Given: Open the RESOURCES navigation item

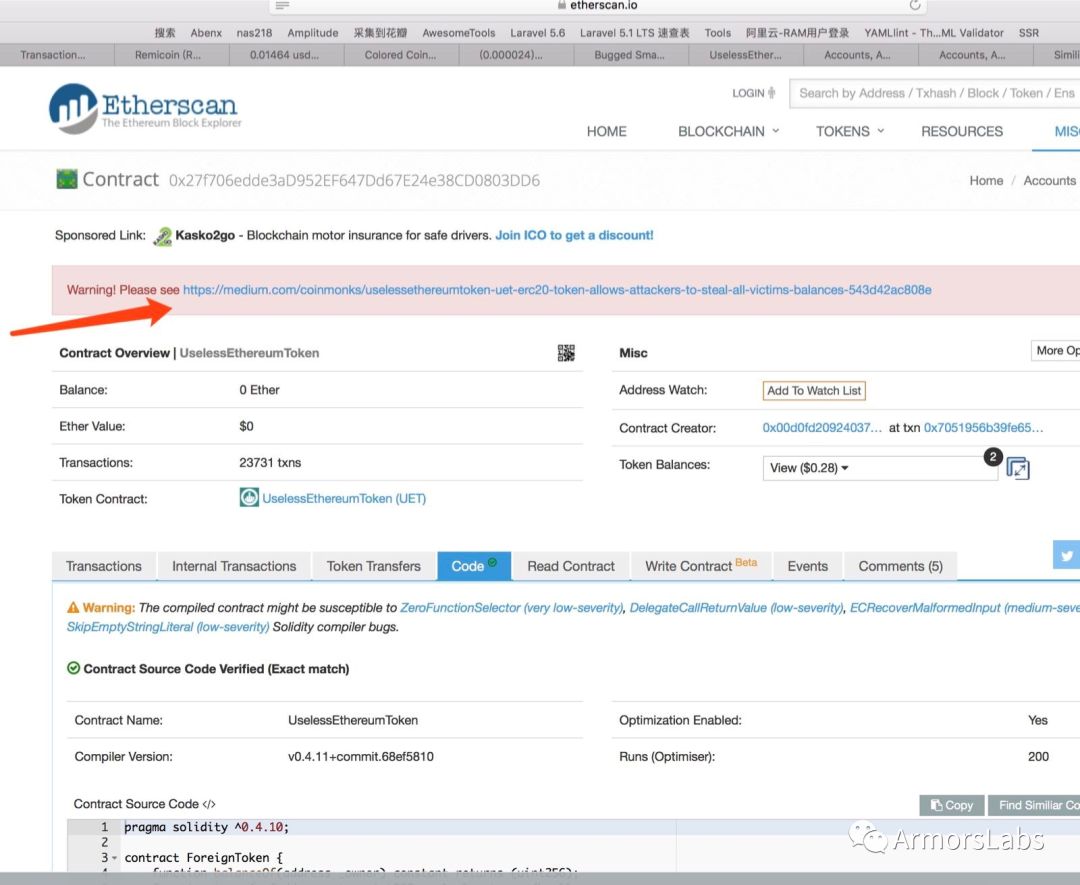Looking at the screenshot, I should [x=962, y=132].
